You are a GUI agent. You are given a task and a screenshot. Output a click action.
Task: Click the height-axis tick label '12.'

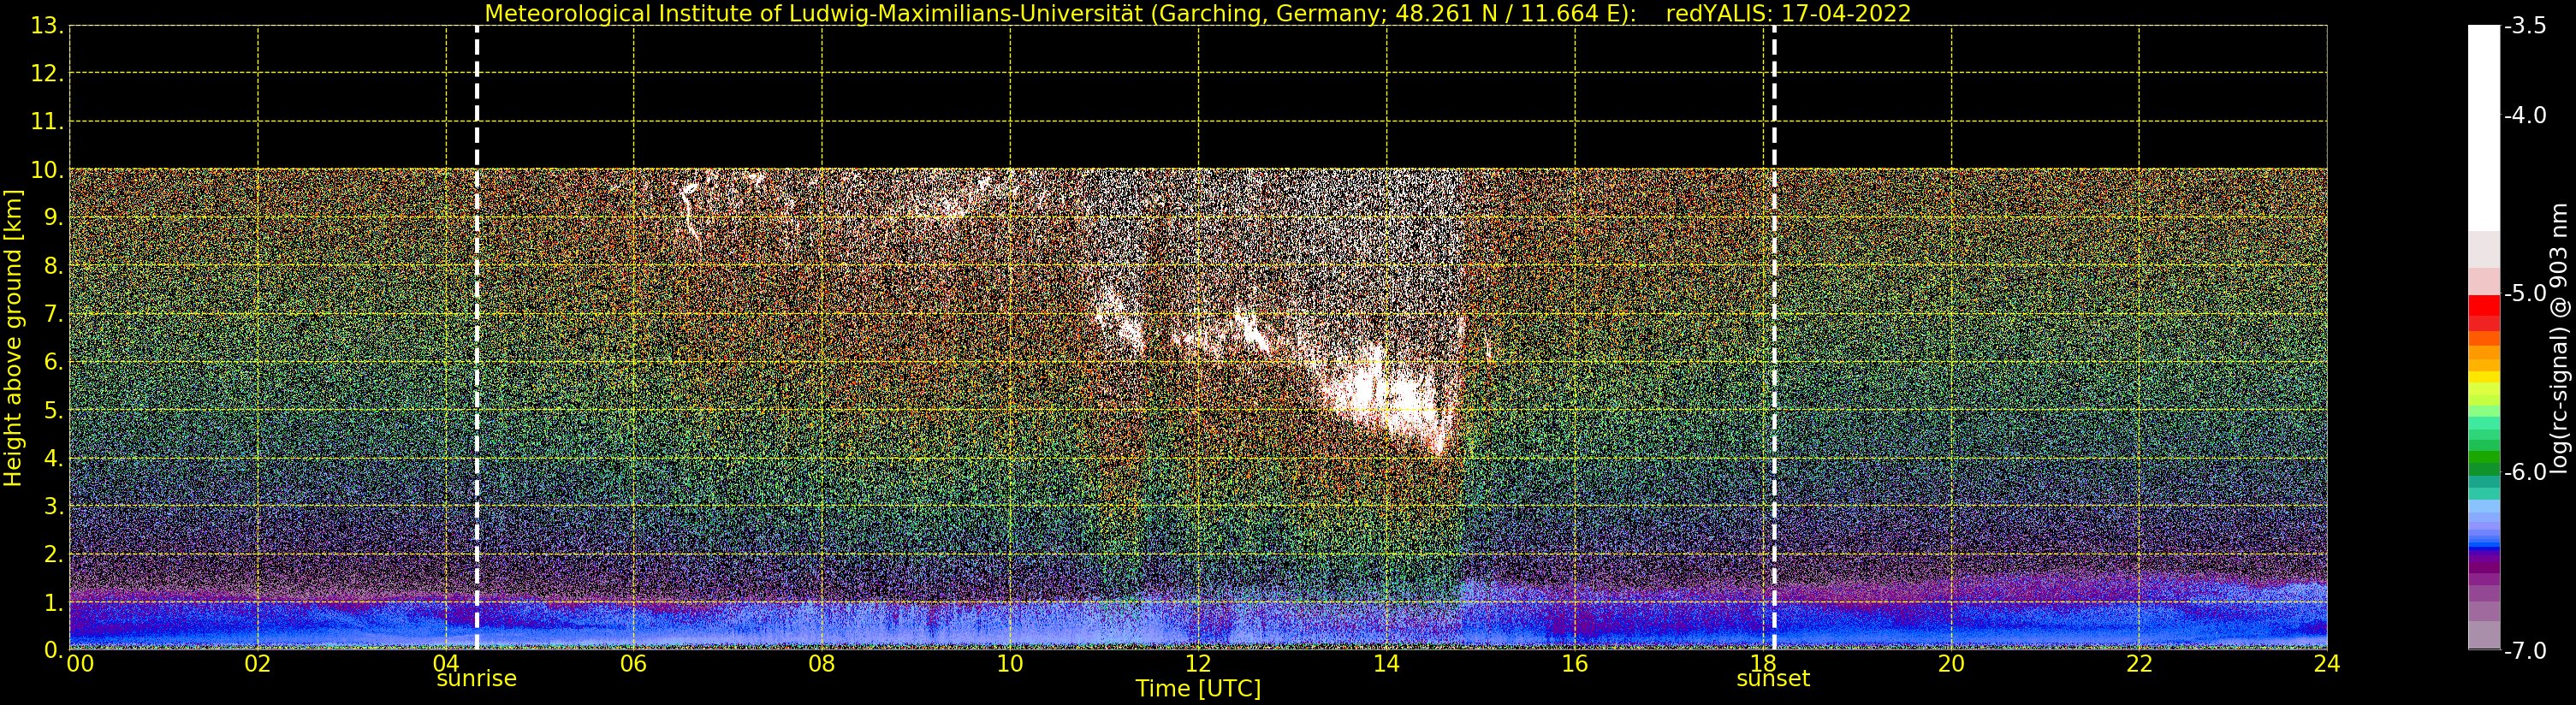click(x=48, y=74)
